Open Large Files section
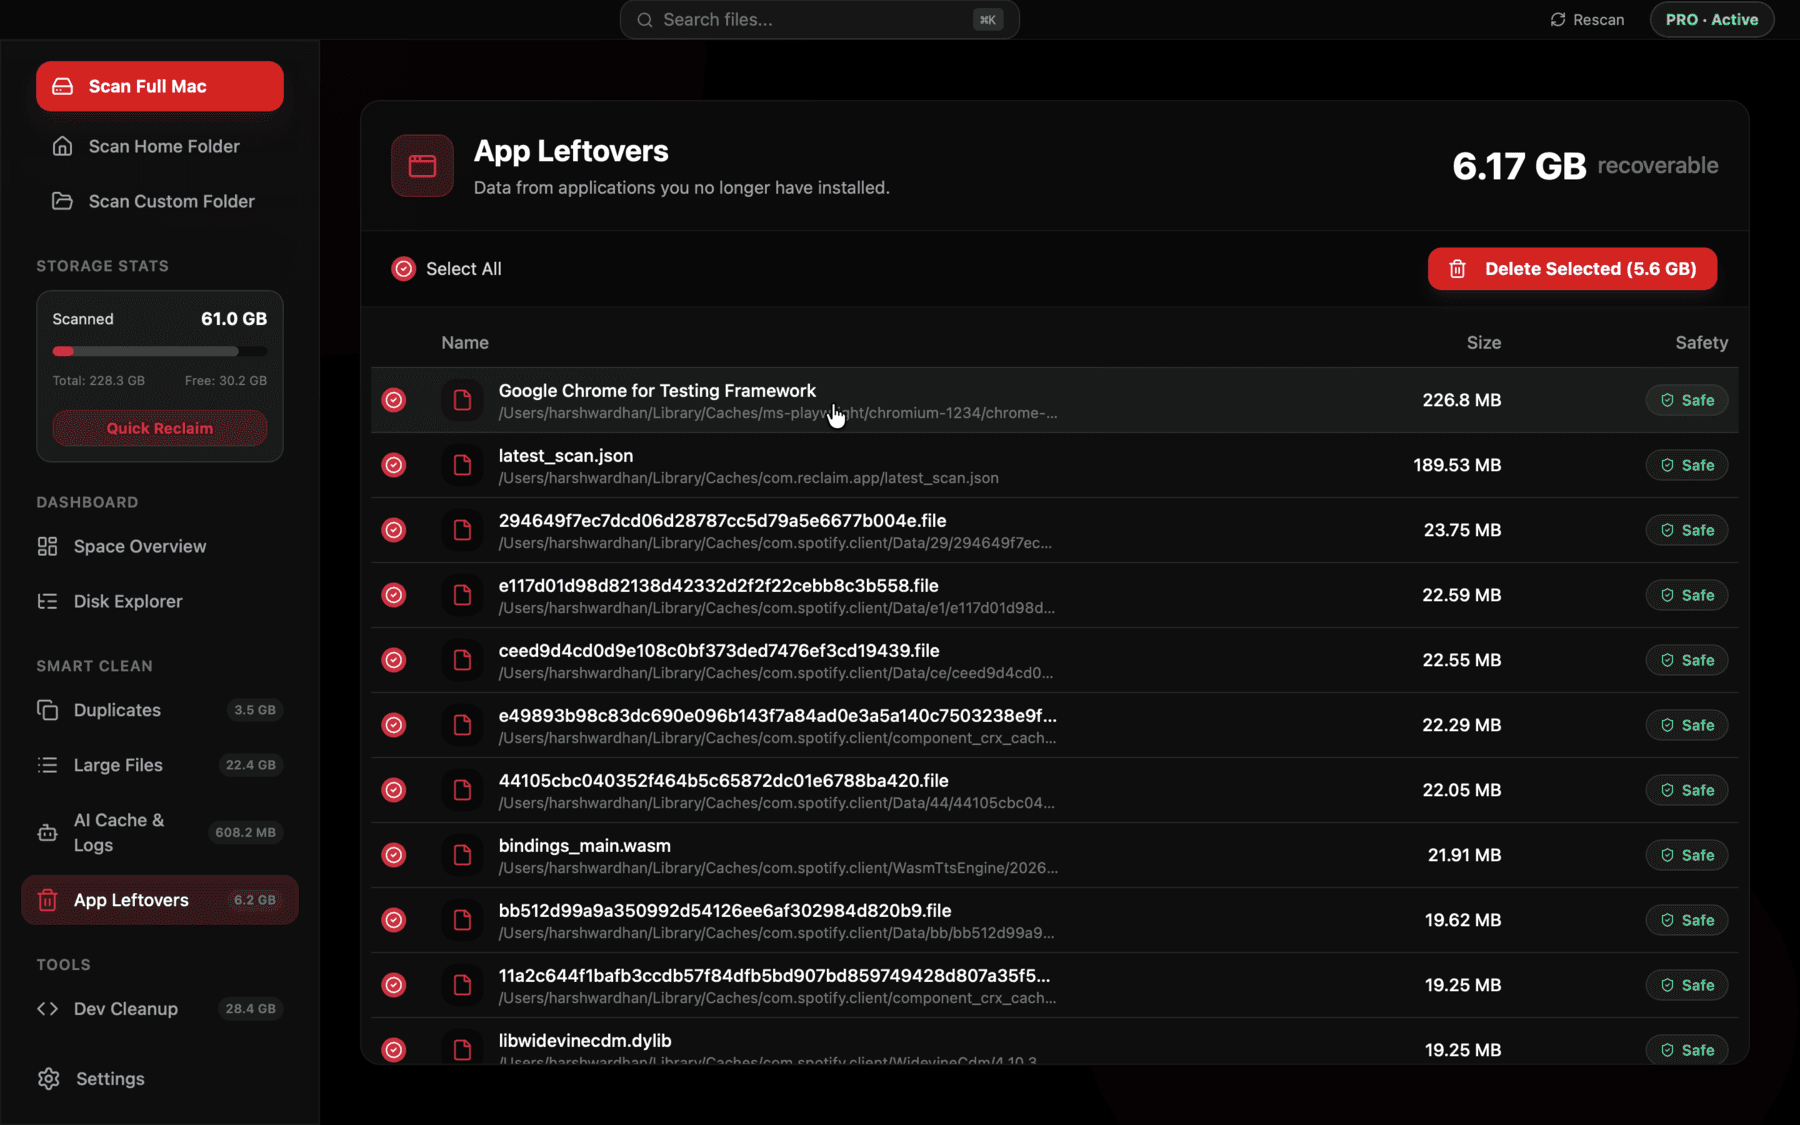The width and height of the screenshot is (1800, 1125). pos(160,765)
